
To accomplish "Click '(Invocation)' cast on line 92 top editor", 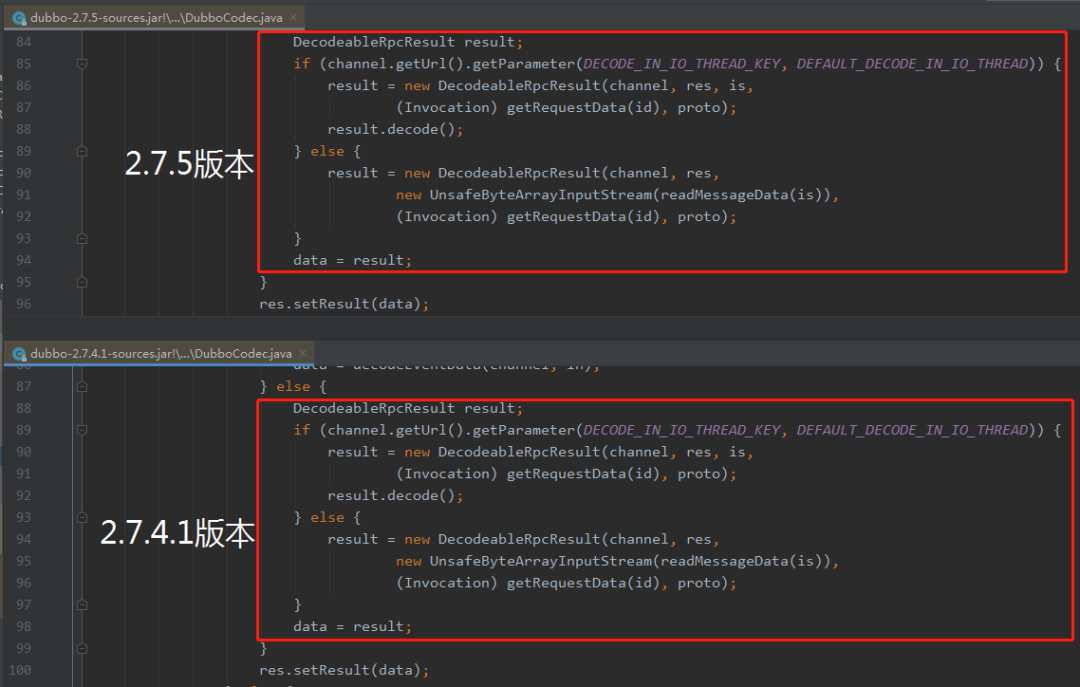I will coord(446,216).
